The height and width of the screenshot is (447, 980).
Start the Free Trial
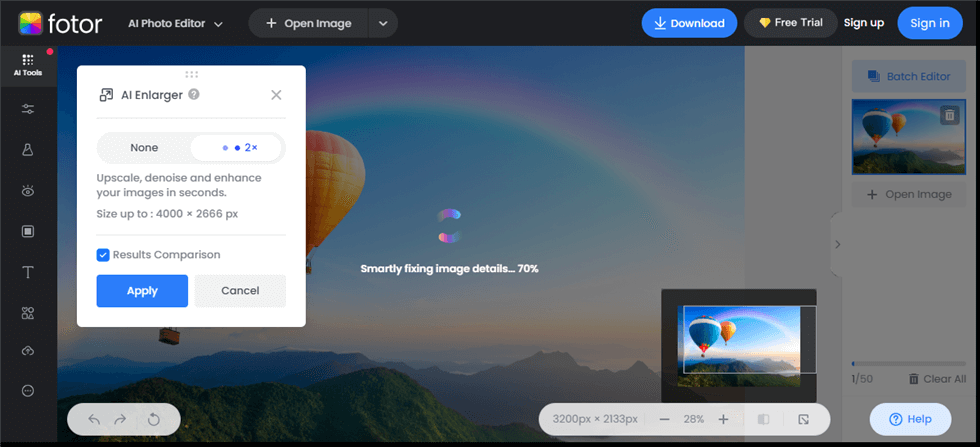(791, 23)
